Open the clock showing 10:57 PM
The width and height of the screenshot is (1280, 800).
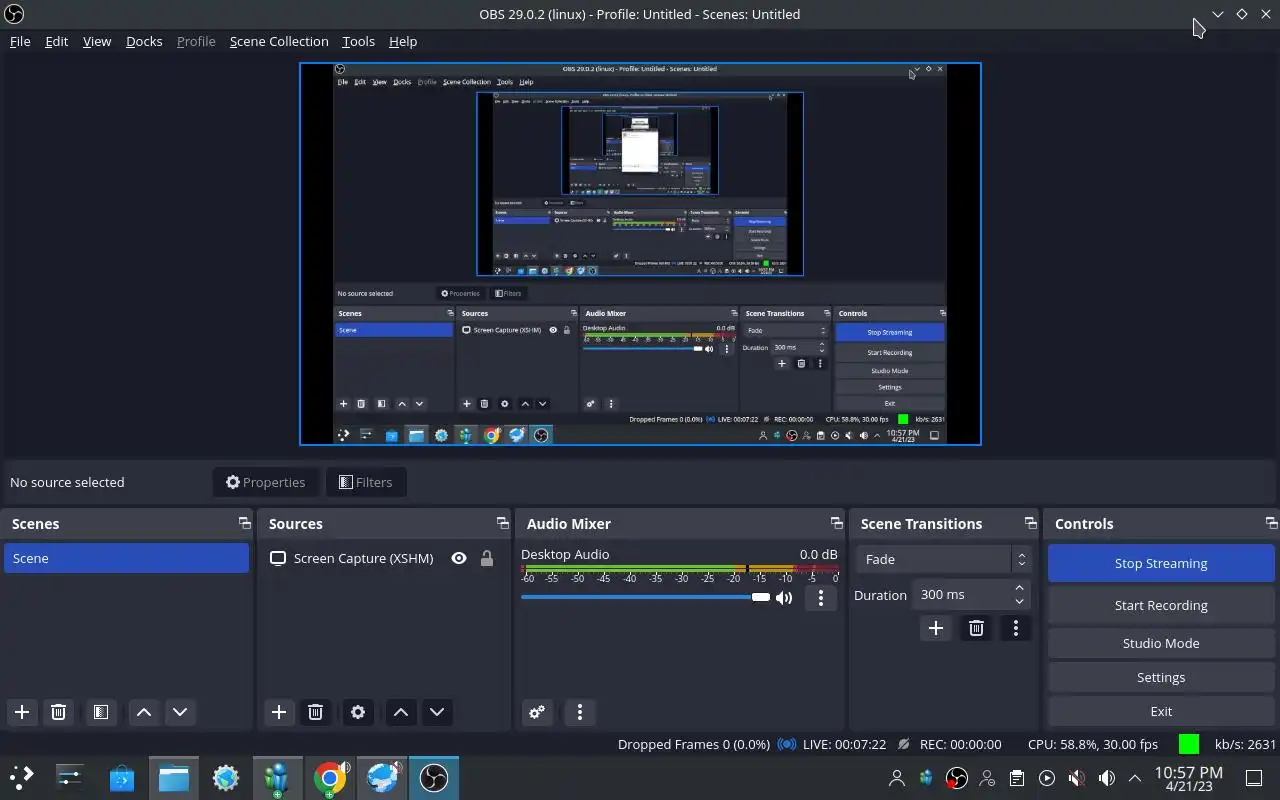[1188, 778]
